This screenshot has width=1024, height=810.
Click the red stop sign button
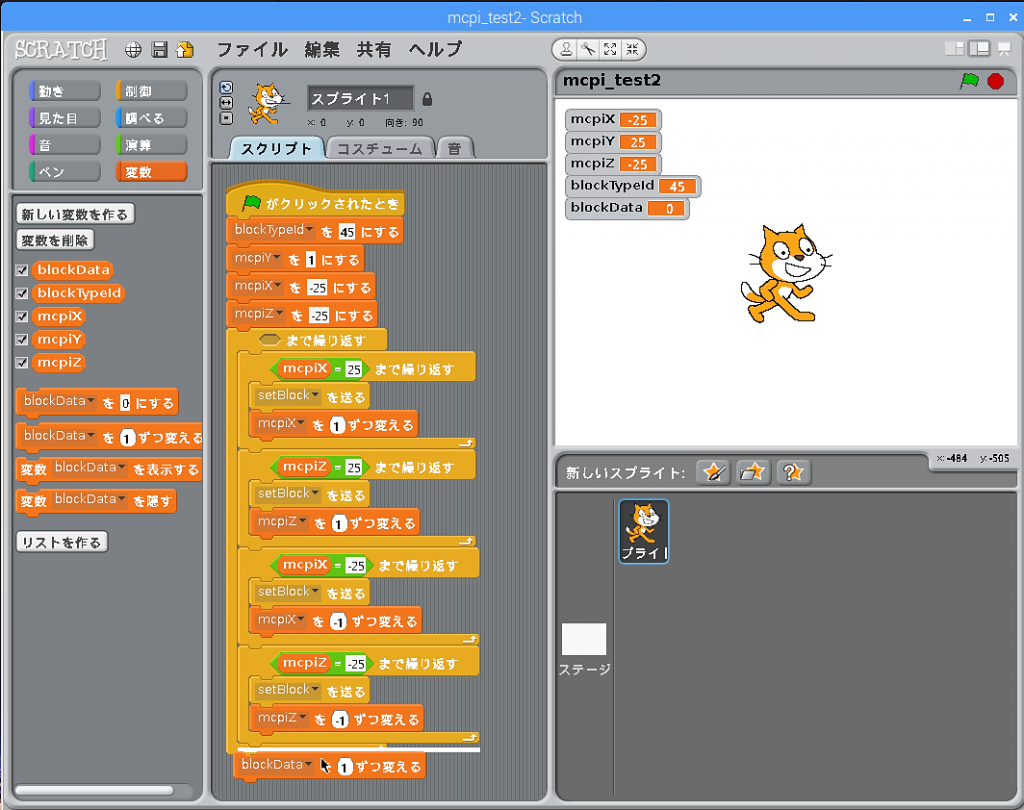click(x=995, y=81)
